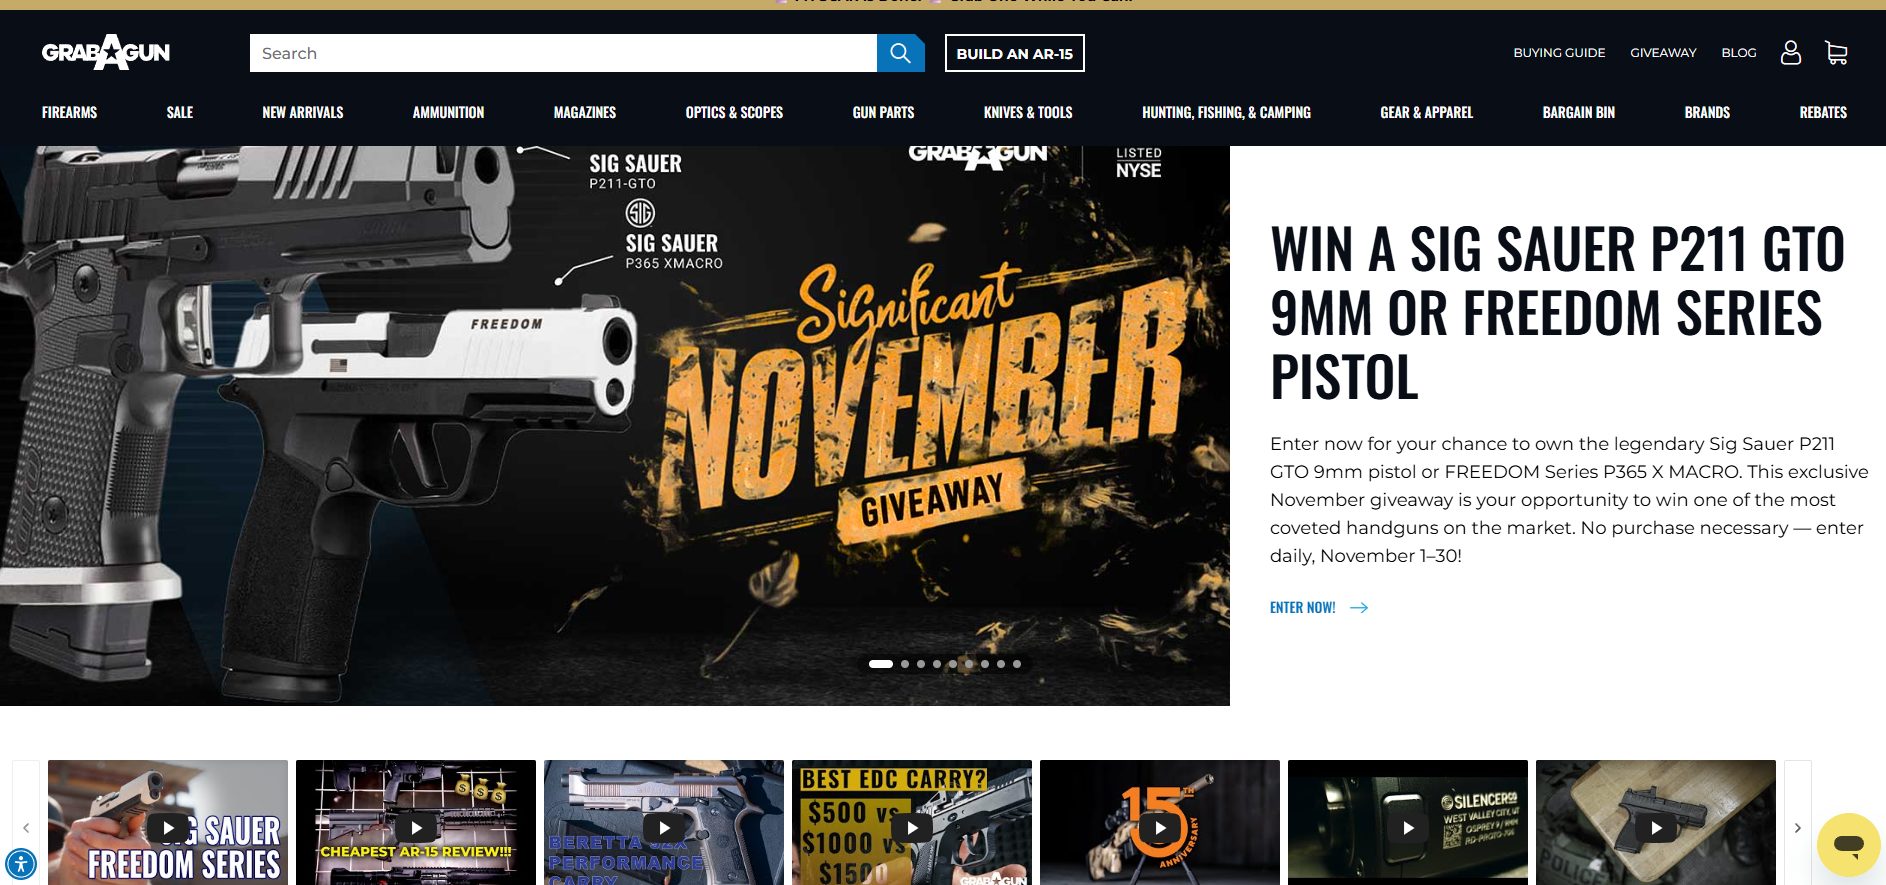This screenshot has width=1886, height=885.
Task: Open the Firearms menu
Action: pyautogui.click(x=69, y=112)
